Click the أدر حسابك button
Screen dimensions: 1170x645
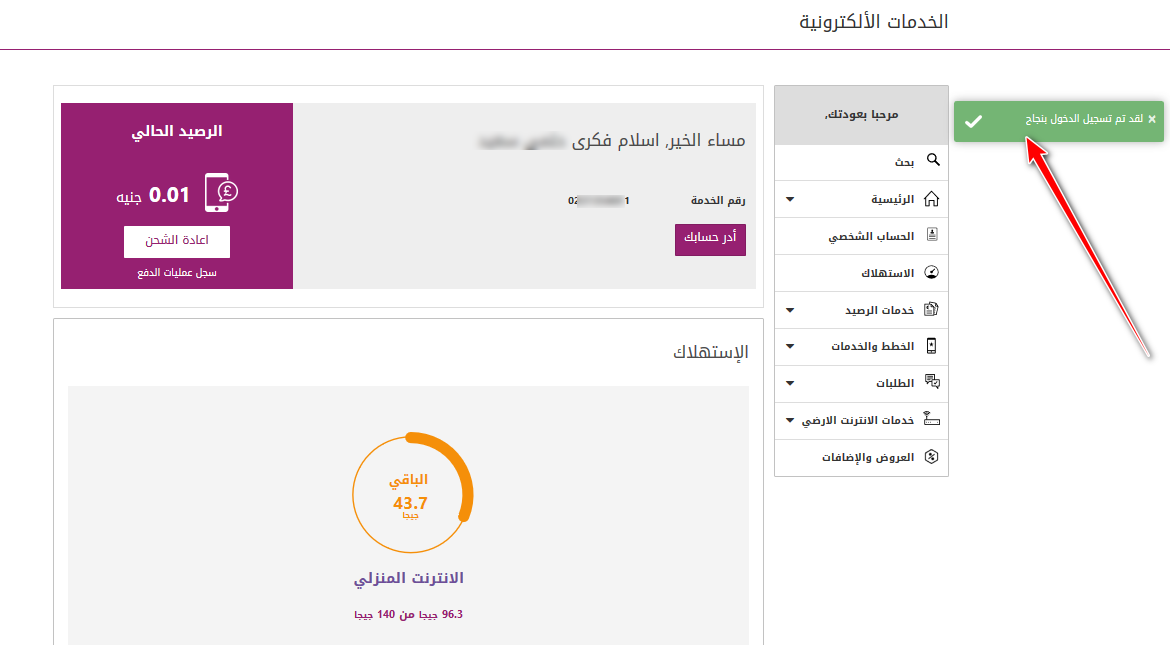710,240
